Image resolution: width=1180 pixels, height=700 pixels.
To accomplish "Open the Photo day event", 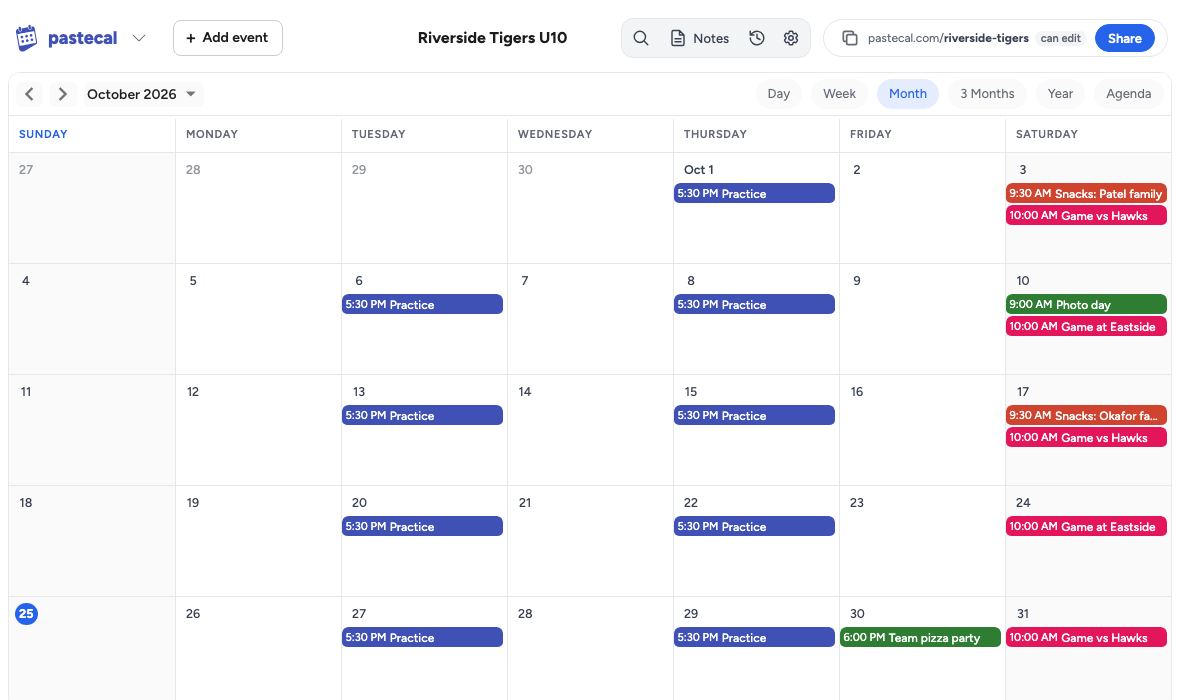I will (1086, 304).
